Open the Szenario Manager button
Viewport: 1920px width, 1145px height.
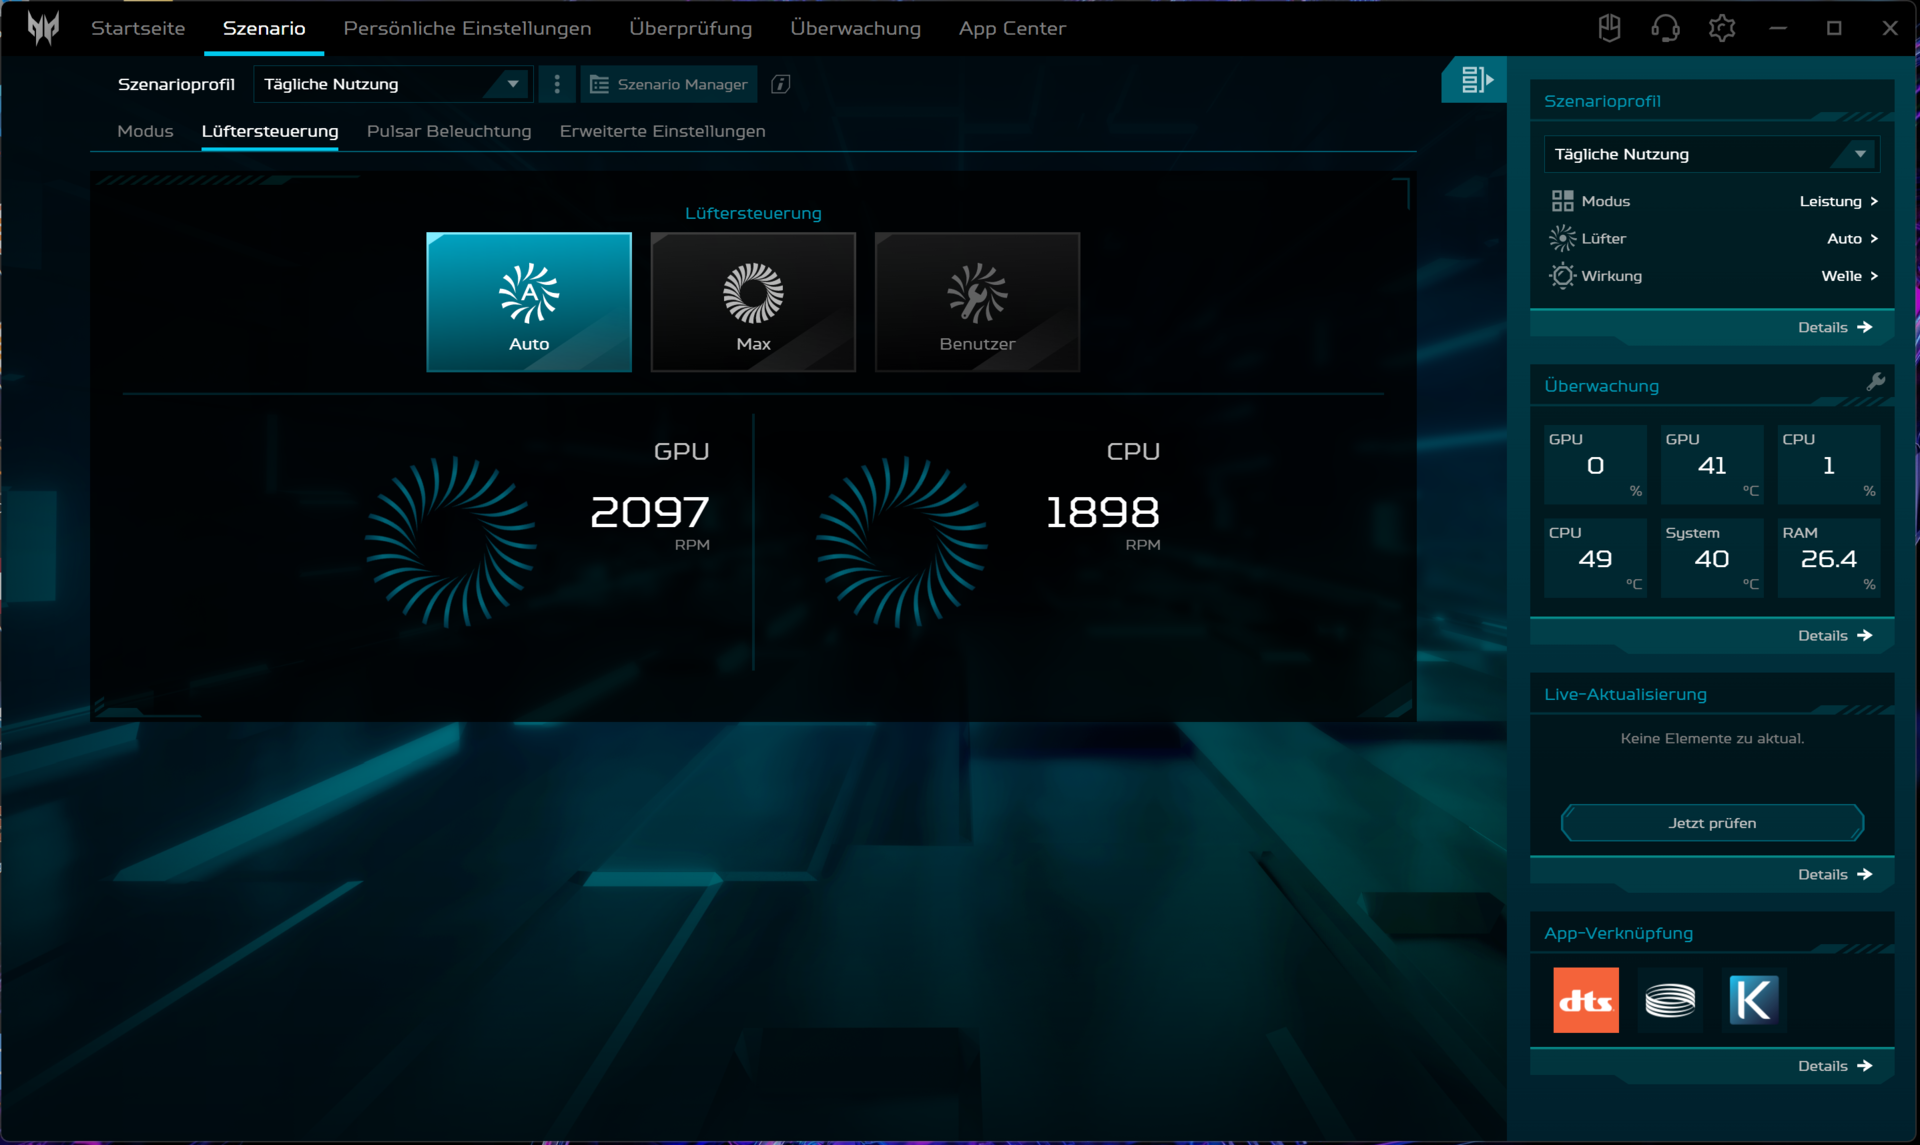click(669, 84)
